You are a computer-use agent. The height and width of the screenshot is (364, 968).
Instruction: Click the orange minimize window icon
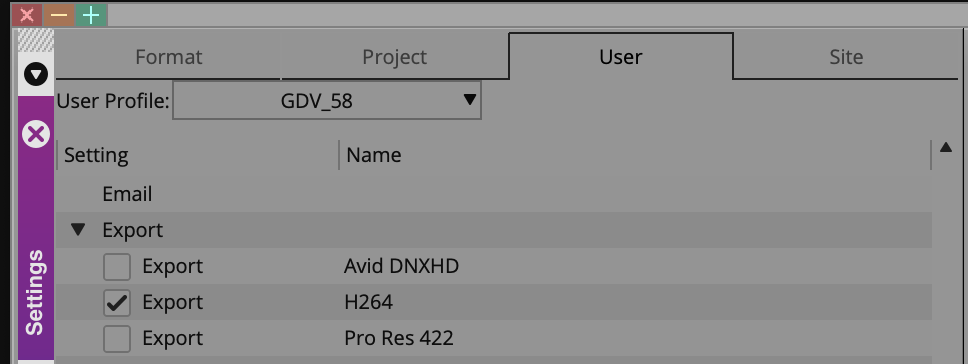59,15
